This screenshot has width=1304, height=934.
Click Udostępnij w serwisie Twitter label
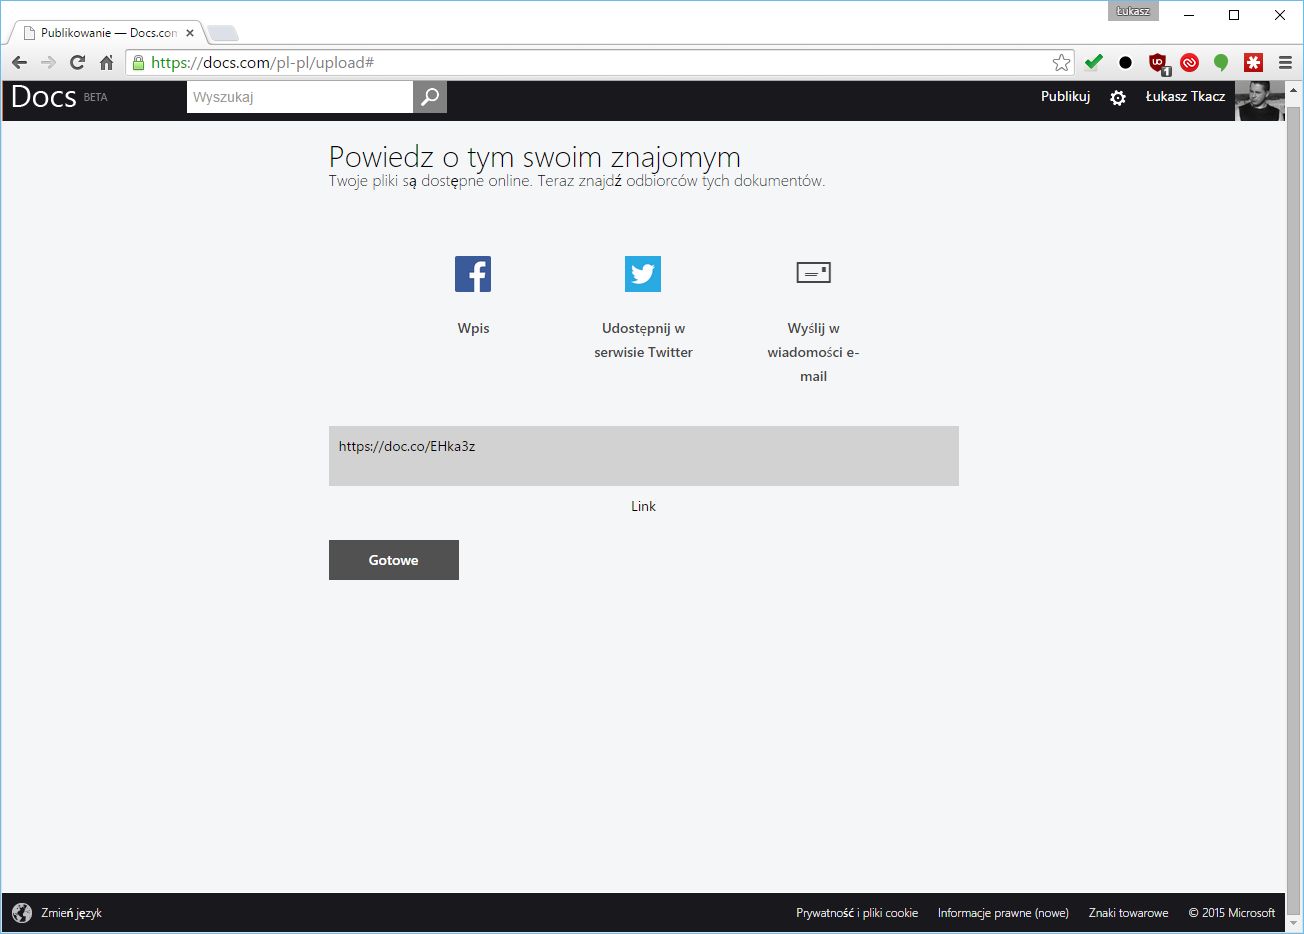[x=643, y=340]
